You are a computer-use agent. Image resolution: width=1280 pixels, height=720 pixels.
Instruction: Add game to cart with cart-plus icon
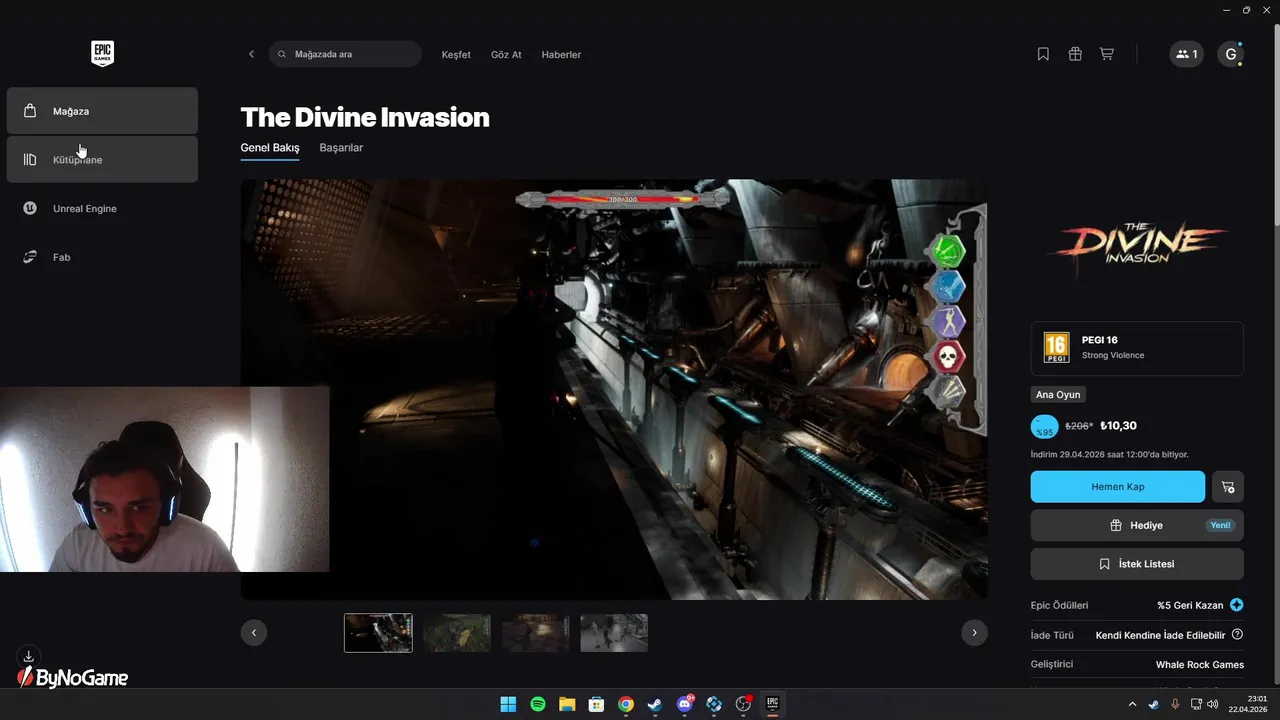tap(1228, 487)
